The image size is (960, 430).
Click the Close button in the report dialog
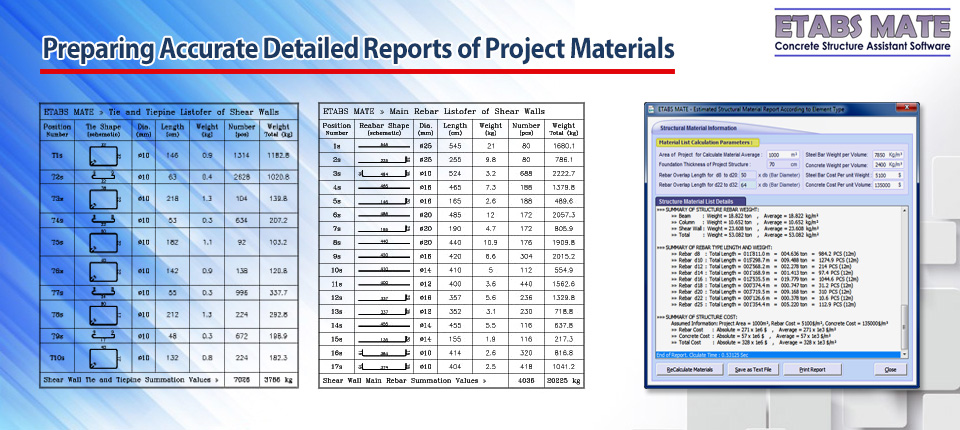coord(890,369)
